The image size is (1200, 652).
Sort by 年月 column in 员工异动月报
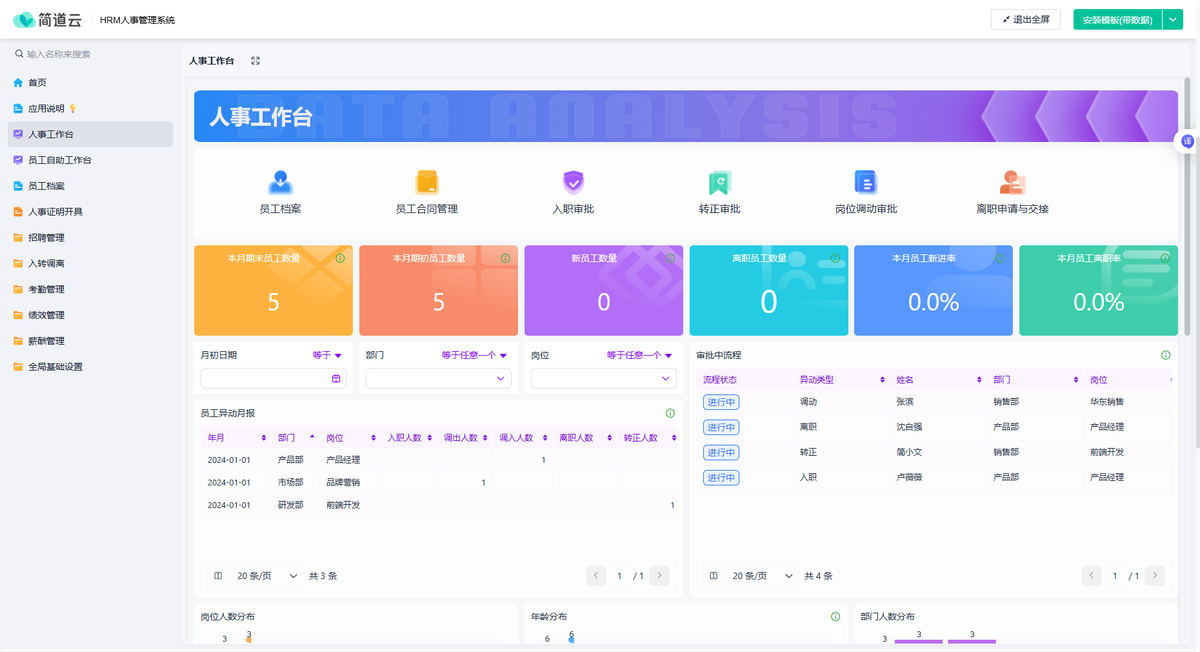point(264,438)
